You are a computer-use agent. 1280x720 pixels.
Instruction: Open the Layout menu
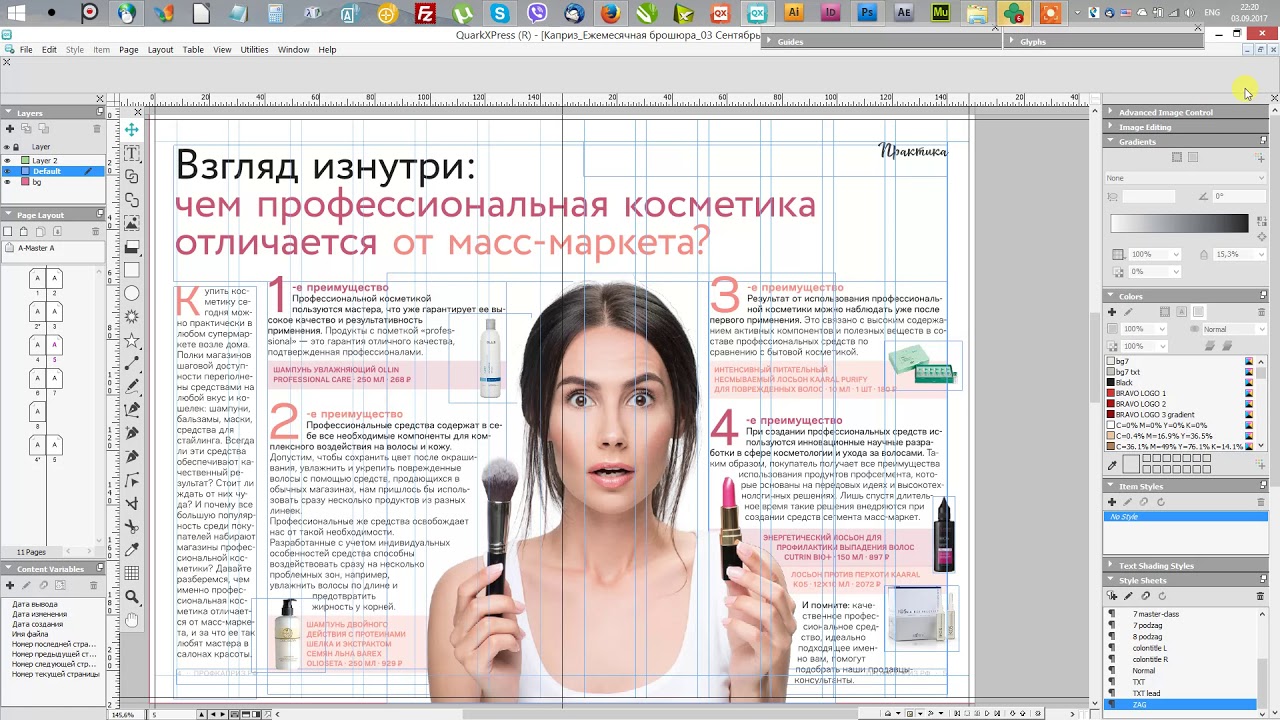coord(160,49)
